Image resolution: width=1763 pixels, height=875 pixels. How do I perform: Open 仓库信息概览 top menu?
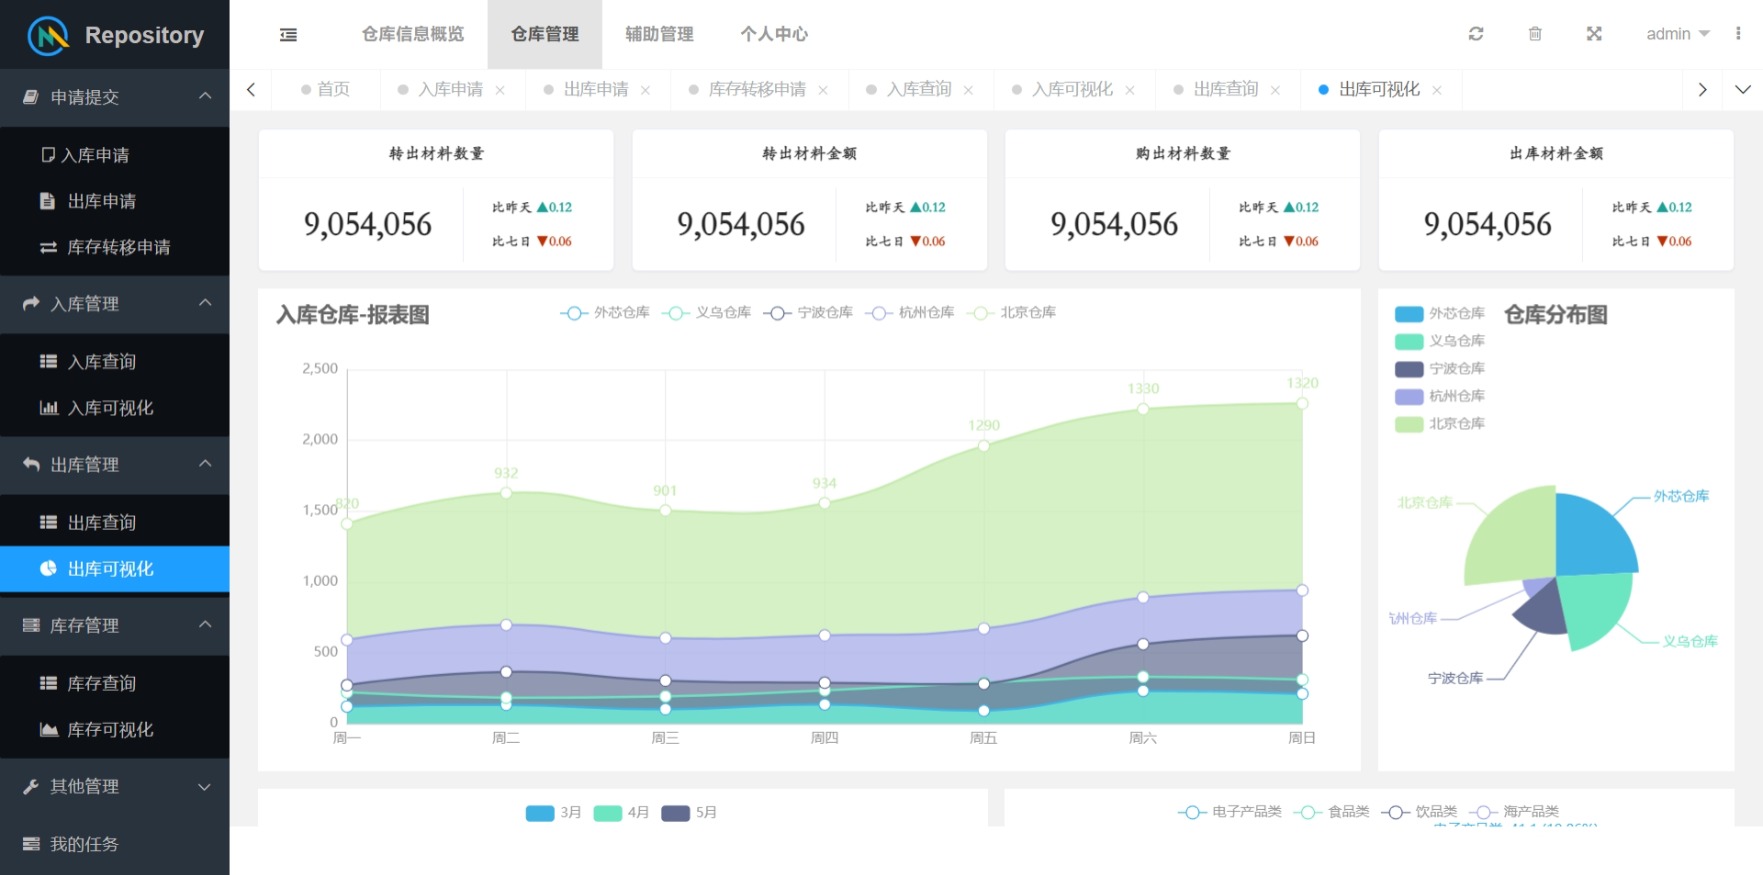click(x=413, y=34)
